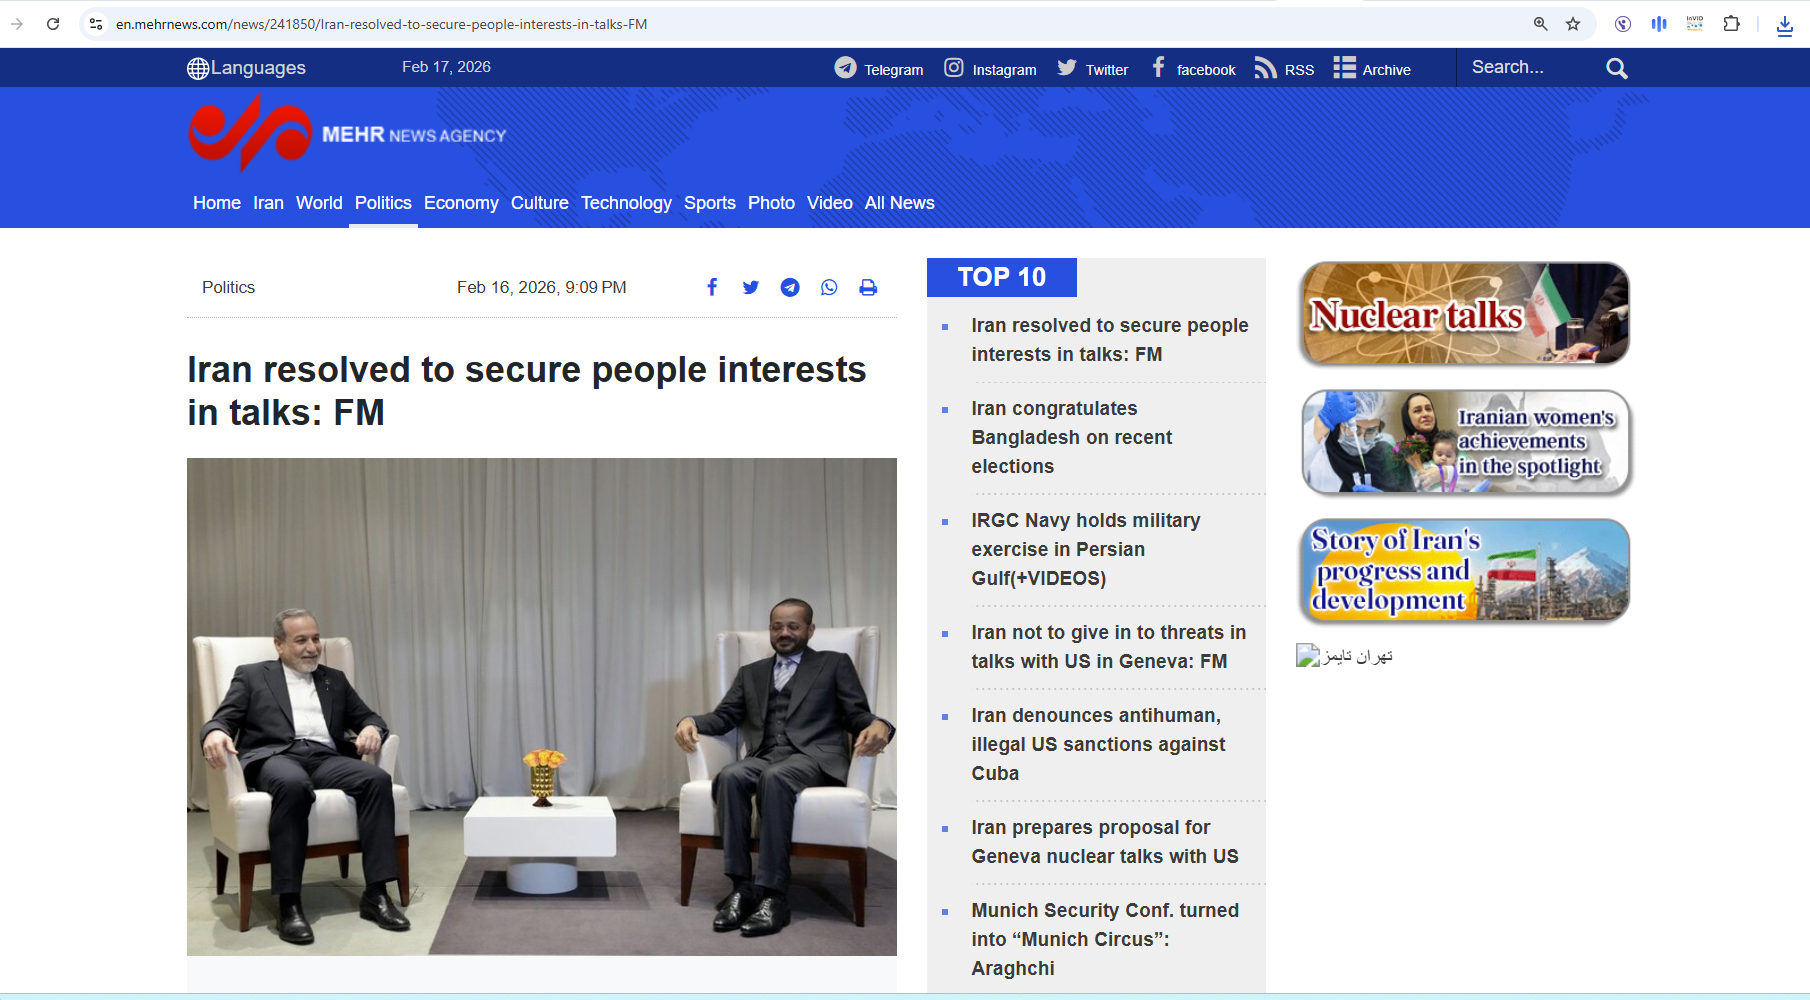Read 'IRGC Navy holds military exercise' story

coord(1086,549)
